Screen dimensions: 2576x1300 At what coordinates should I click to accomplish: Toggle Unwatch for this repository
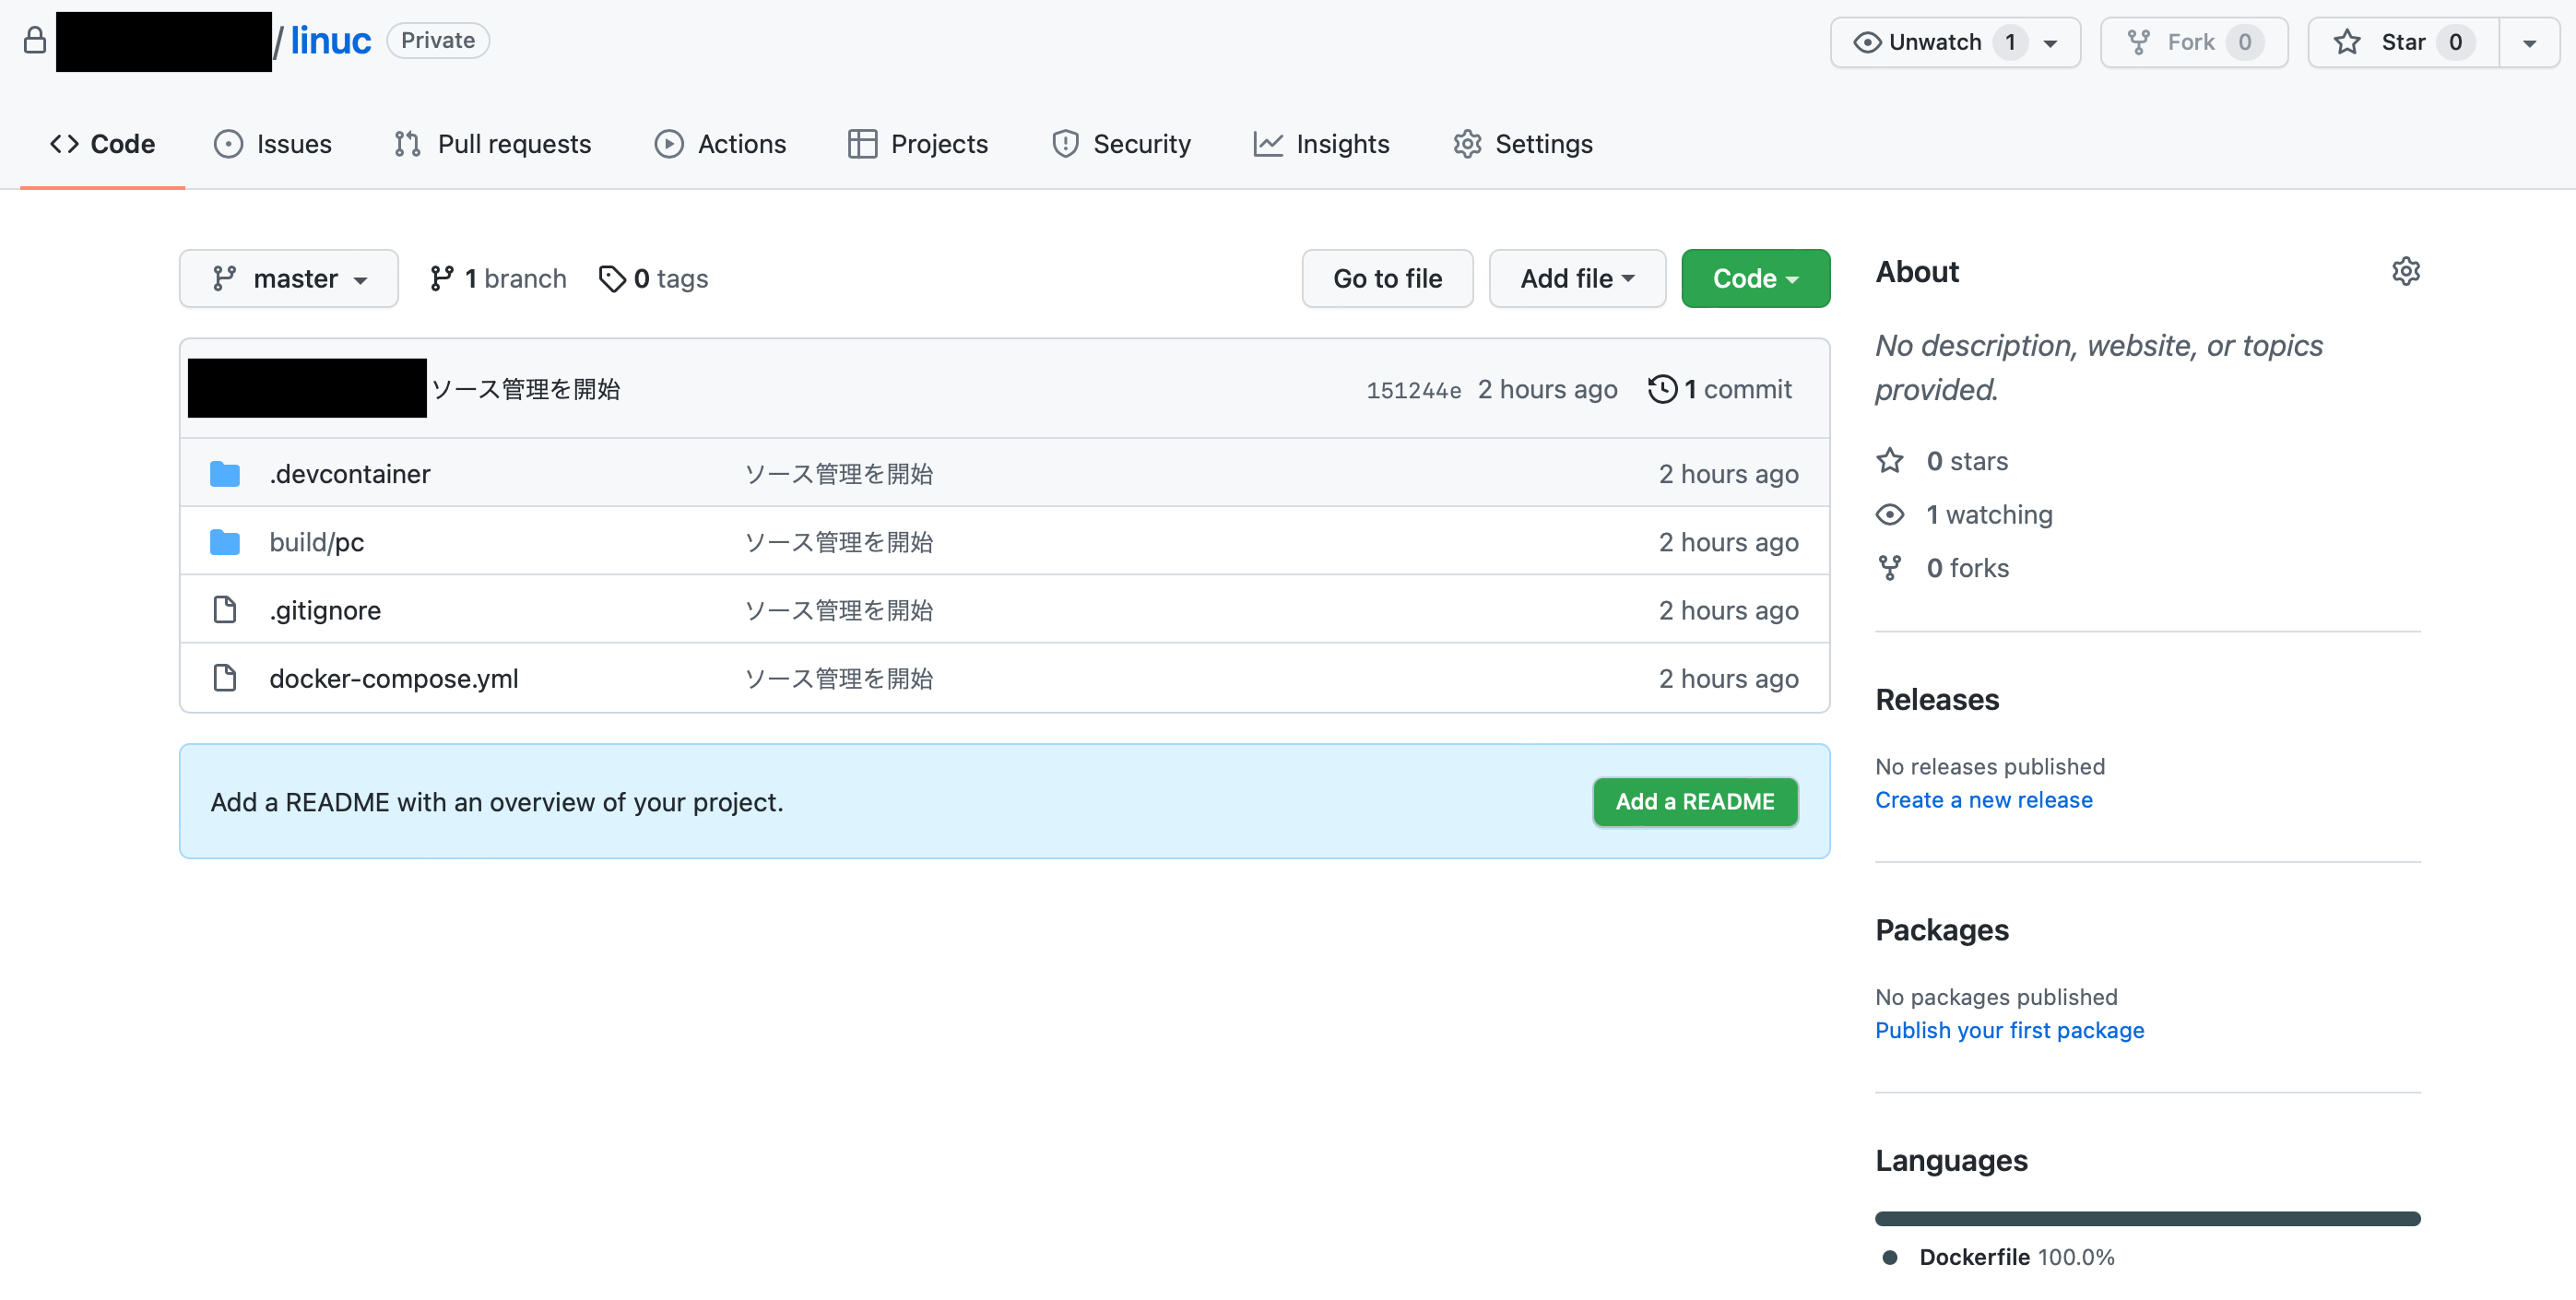click(x=1935, y=42)
